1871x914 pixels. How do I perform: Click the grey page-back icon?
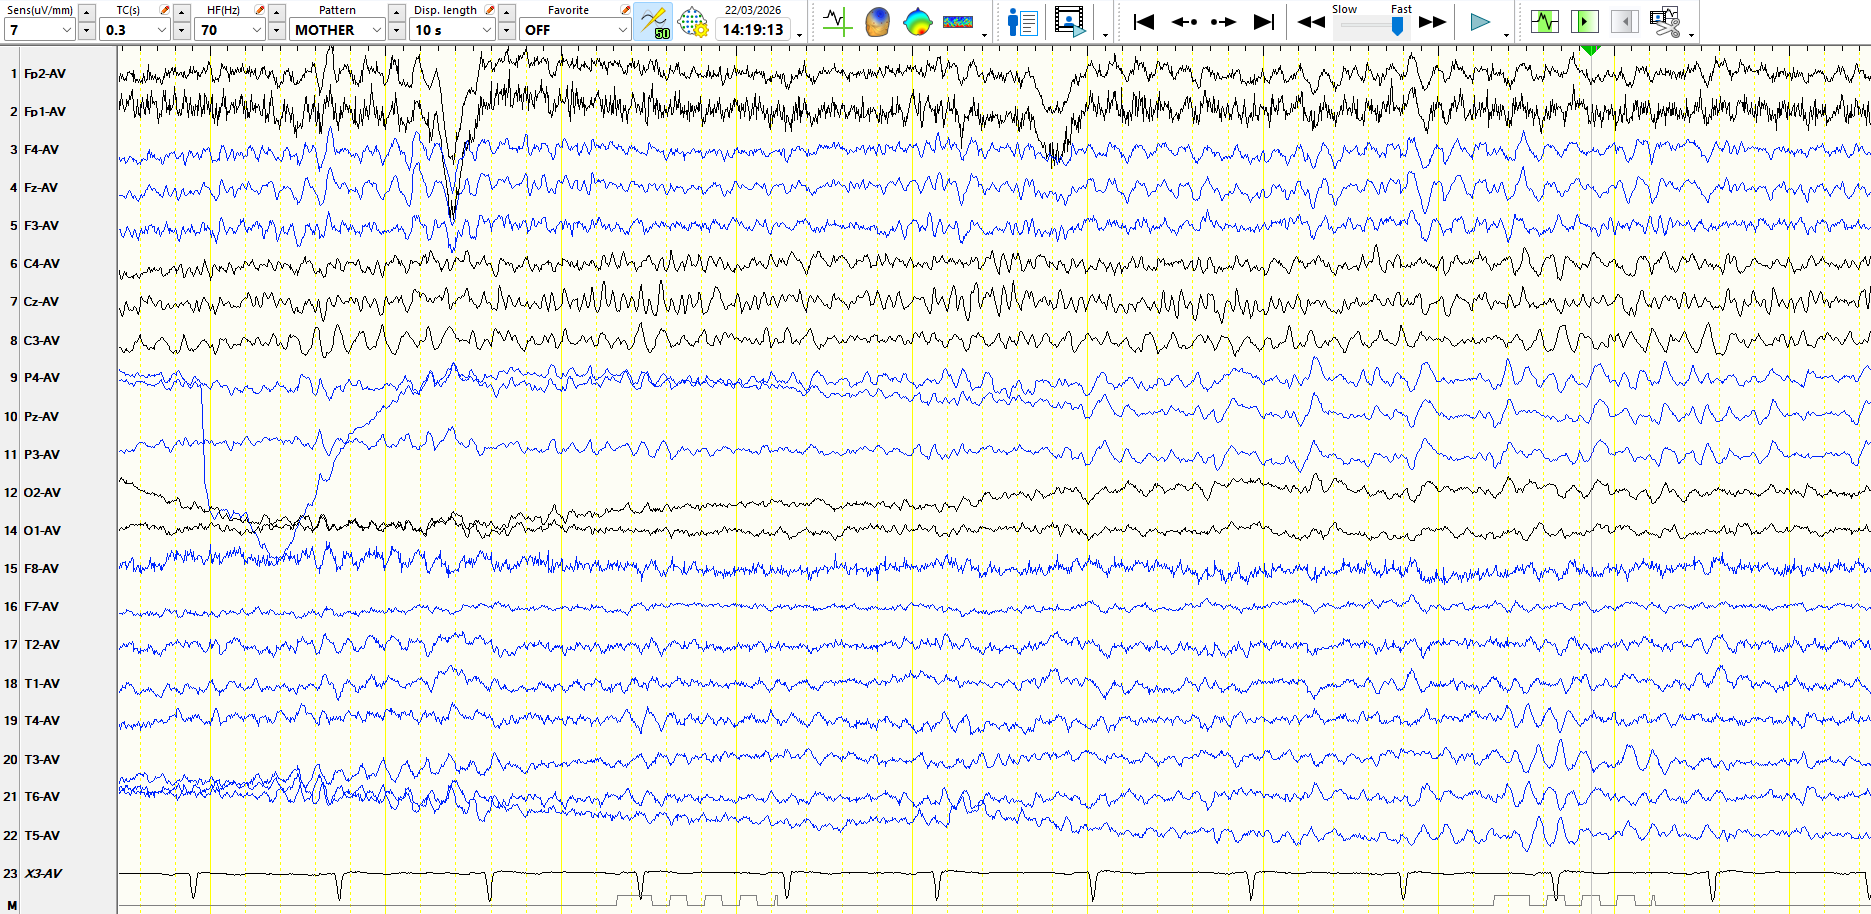1624,22
